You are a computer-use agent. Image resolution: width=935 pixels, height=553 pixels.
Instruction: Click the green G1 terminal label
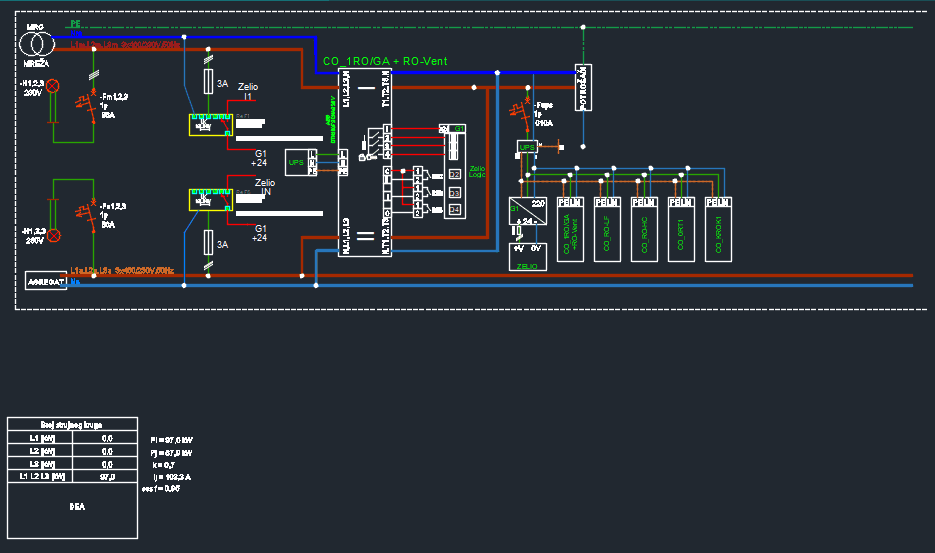tap(460, 129)
